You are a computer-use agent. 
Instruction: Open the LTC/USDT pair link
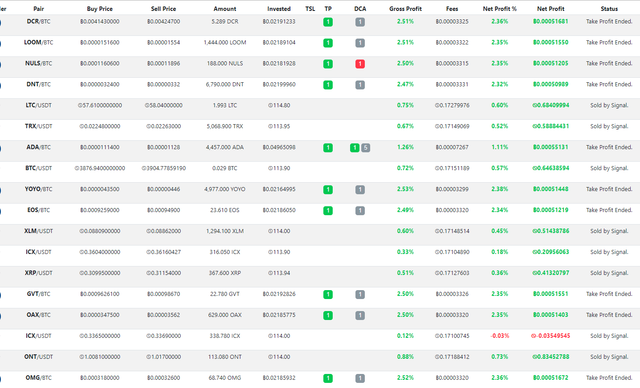pos(38,105)
